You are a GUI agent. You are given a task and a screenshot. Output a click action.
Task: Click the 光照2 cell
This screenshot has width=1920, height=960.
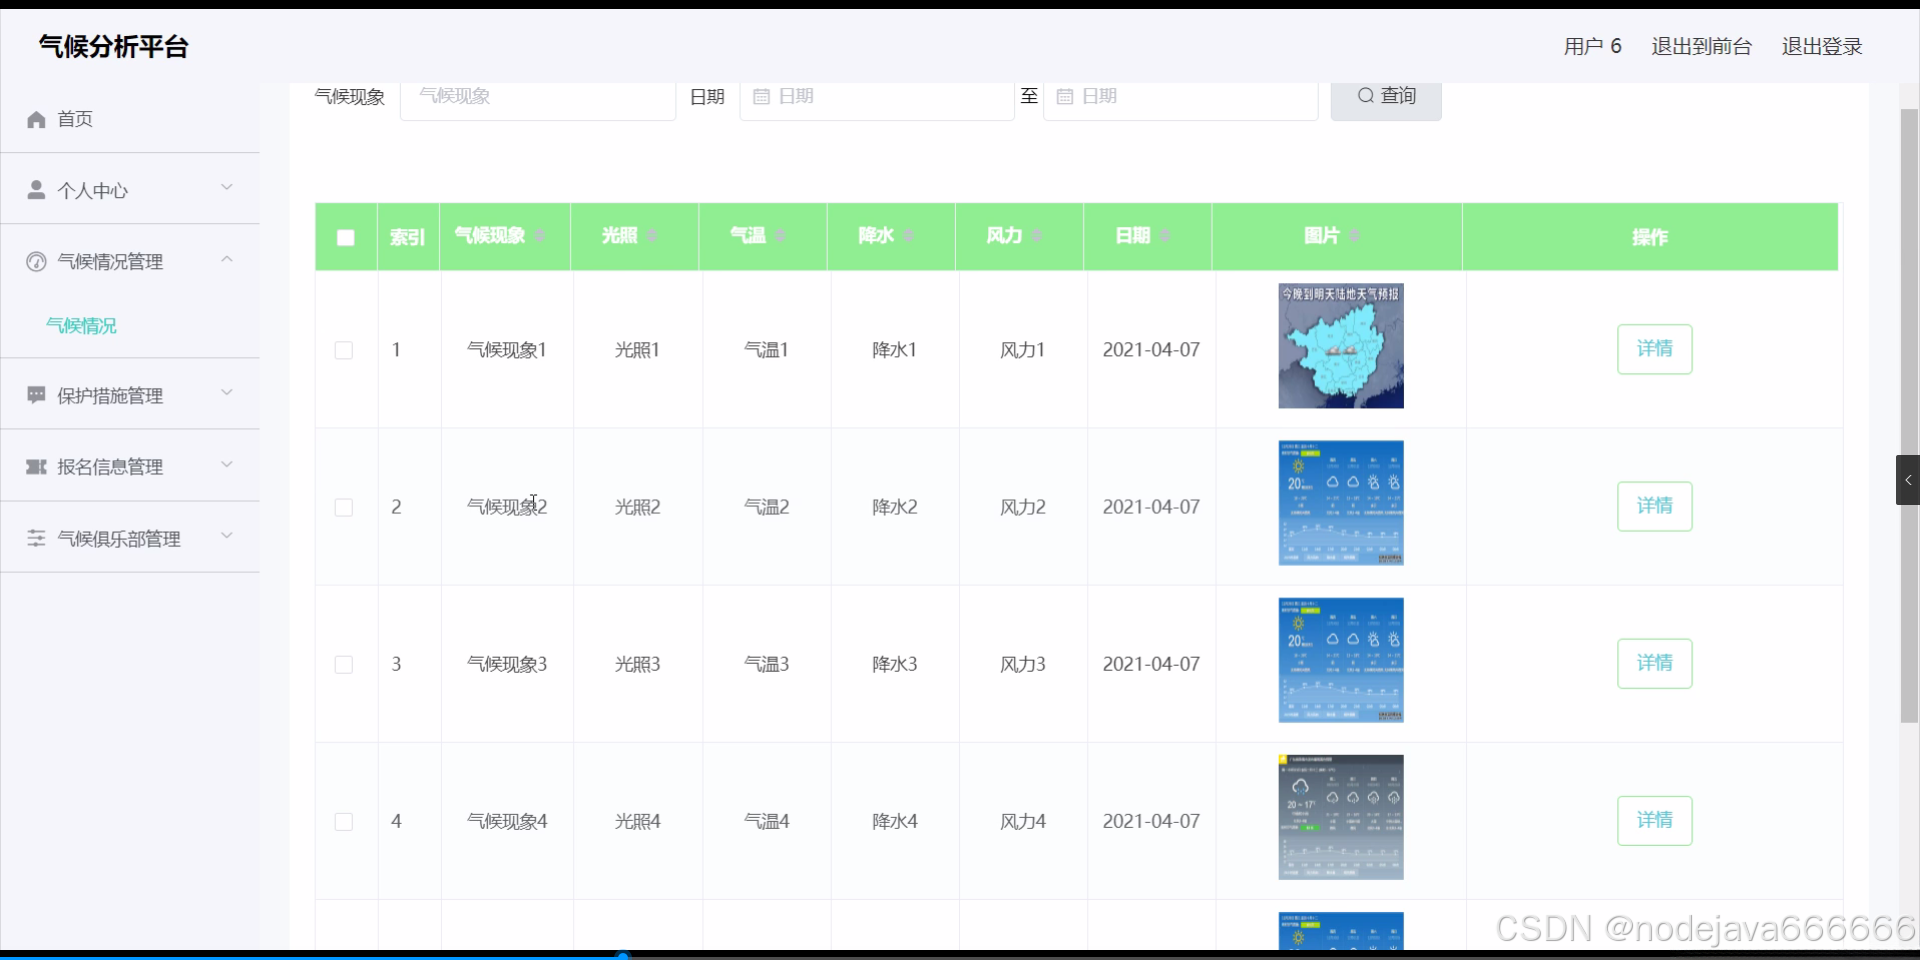click(x=638, y=507)
